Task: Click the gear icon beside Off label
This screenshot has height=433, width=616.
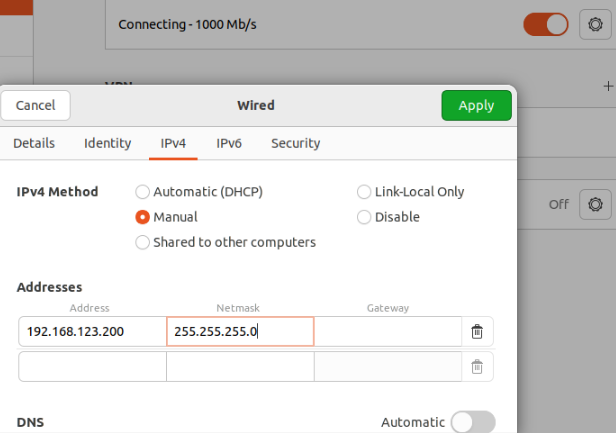Action: (595, 204)
